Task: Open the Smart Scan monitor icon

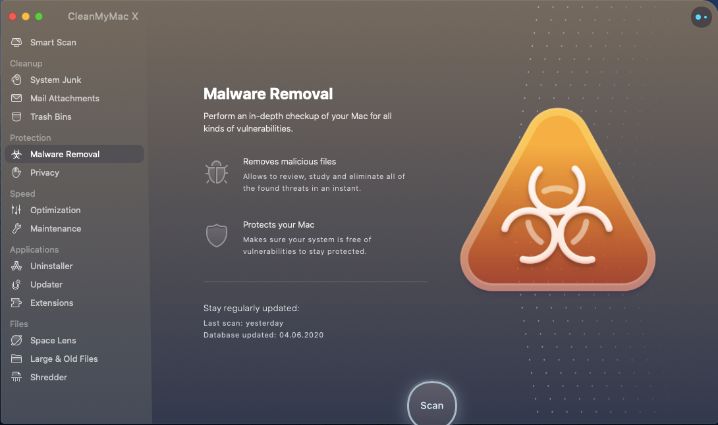Action: click(16, 43)
